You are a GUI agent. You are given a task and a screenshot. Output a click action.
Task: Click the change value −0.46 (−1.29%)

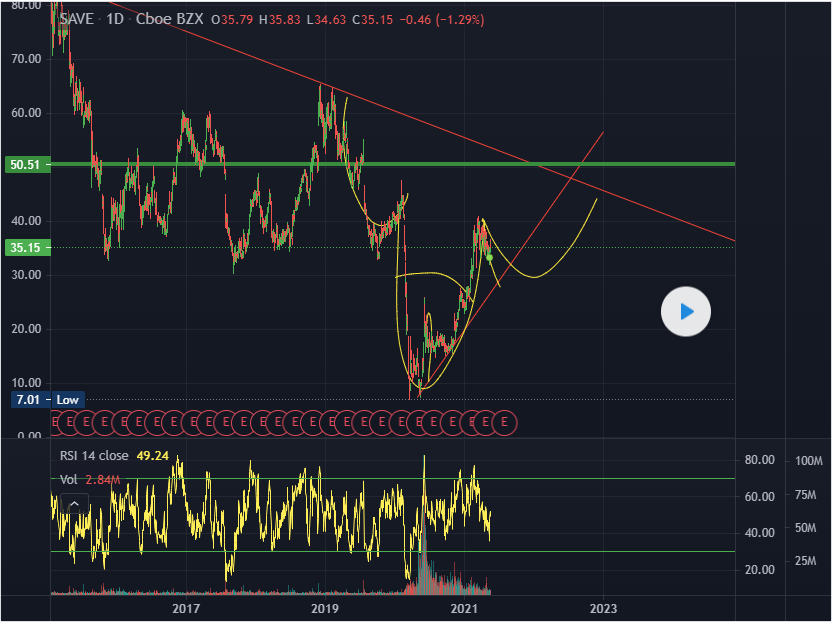[441, 20]
